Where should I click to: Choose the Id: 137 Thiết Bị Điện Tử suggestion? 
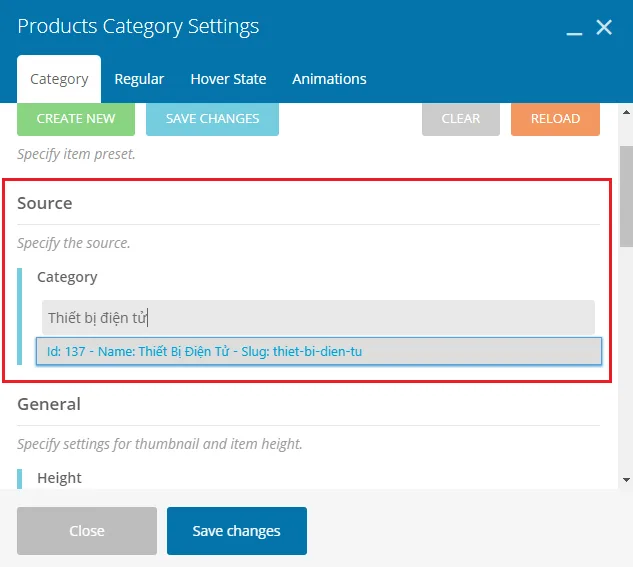pos(318,351)
